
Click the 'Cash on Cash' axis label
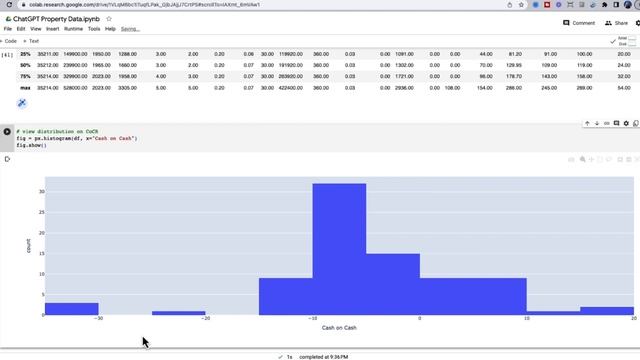tap(339, 328)
